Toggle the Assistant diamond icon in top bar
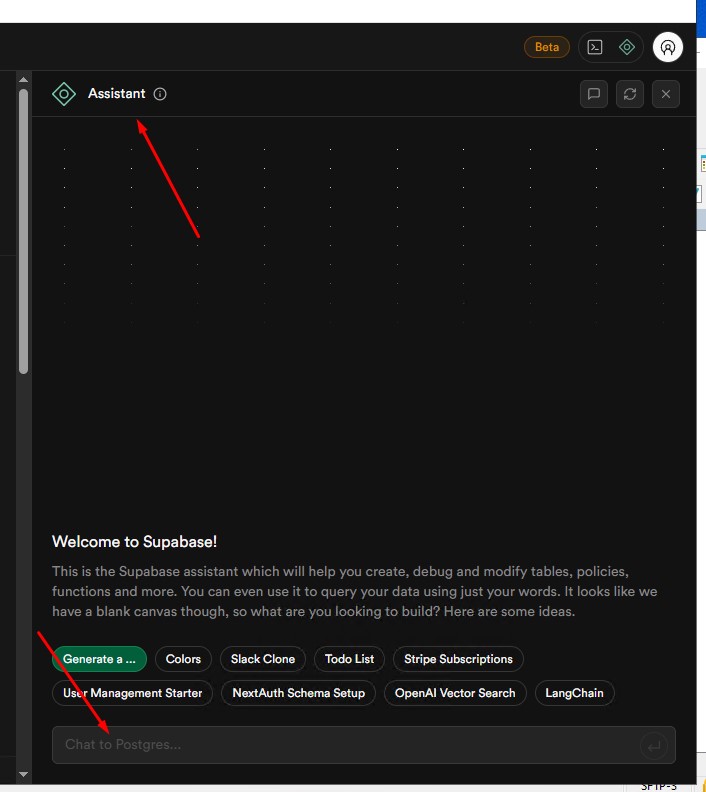The image size is (706, 792). click(627, 47)
